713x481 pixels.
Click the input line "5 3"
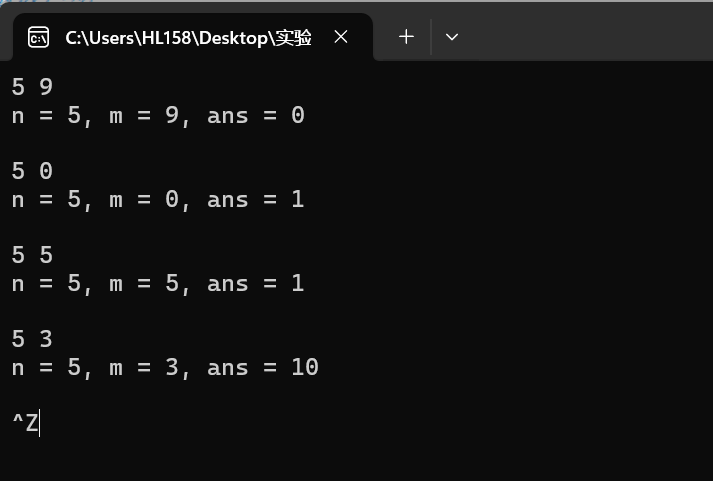pos(32,339)
